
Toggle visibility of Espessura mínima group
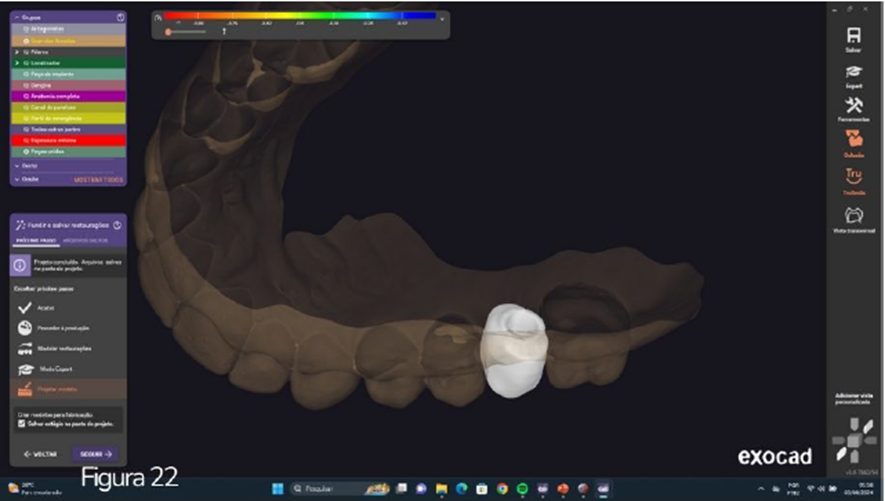tap(26, 140)
